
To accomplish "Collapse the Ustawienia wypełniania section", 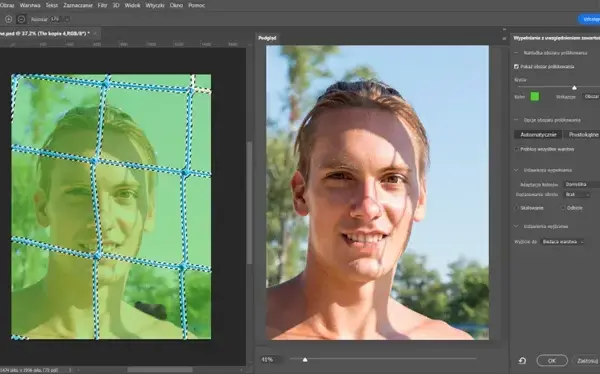I will coord(516,170).
